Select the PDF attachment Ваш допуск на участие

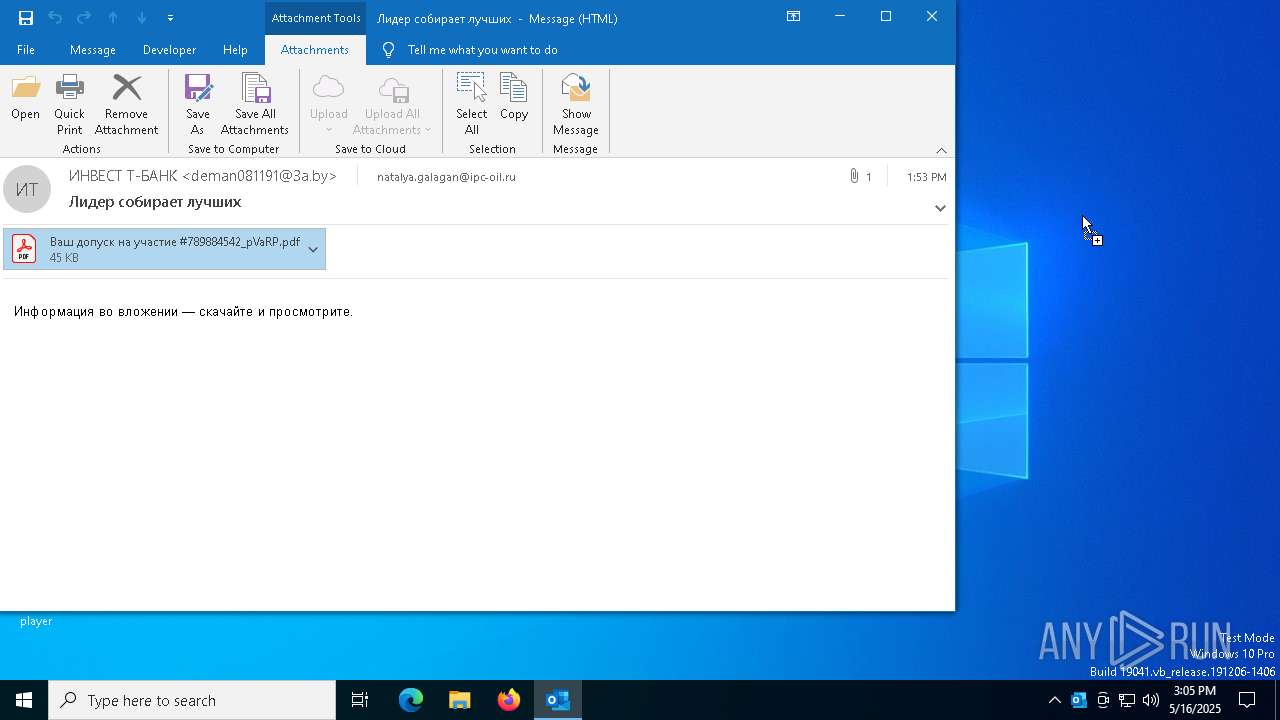[x=164, y=250]
